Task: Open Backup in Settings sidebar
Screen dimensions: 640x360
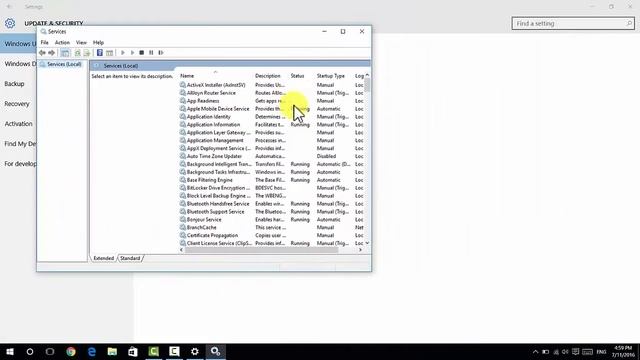Action: (x=14, y=84)
